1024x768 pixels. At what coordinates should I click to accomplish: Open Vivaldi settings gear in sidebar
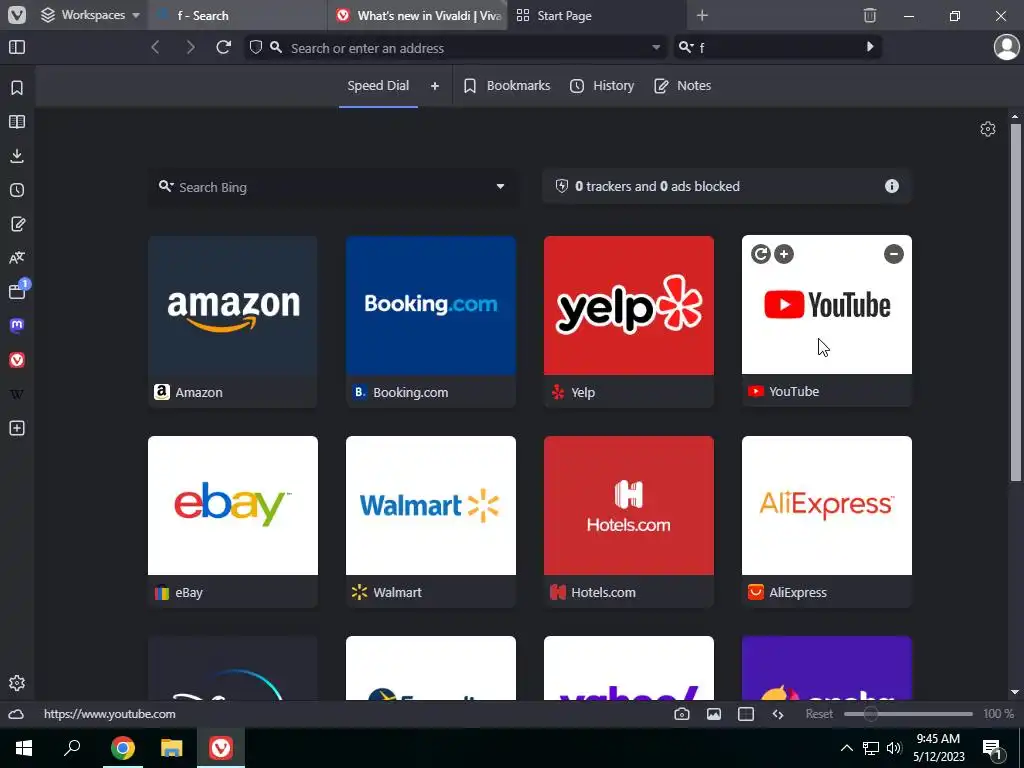coord(17,683)
